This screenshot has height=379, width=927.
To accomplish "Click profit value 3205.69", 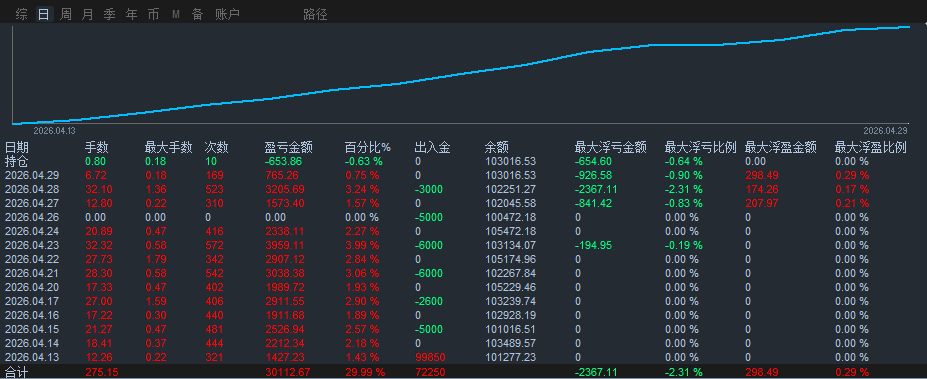I will point(285,189).
